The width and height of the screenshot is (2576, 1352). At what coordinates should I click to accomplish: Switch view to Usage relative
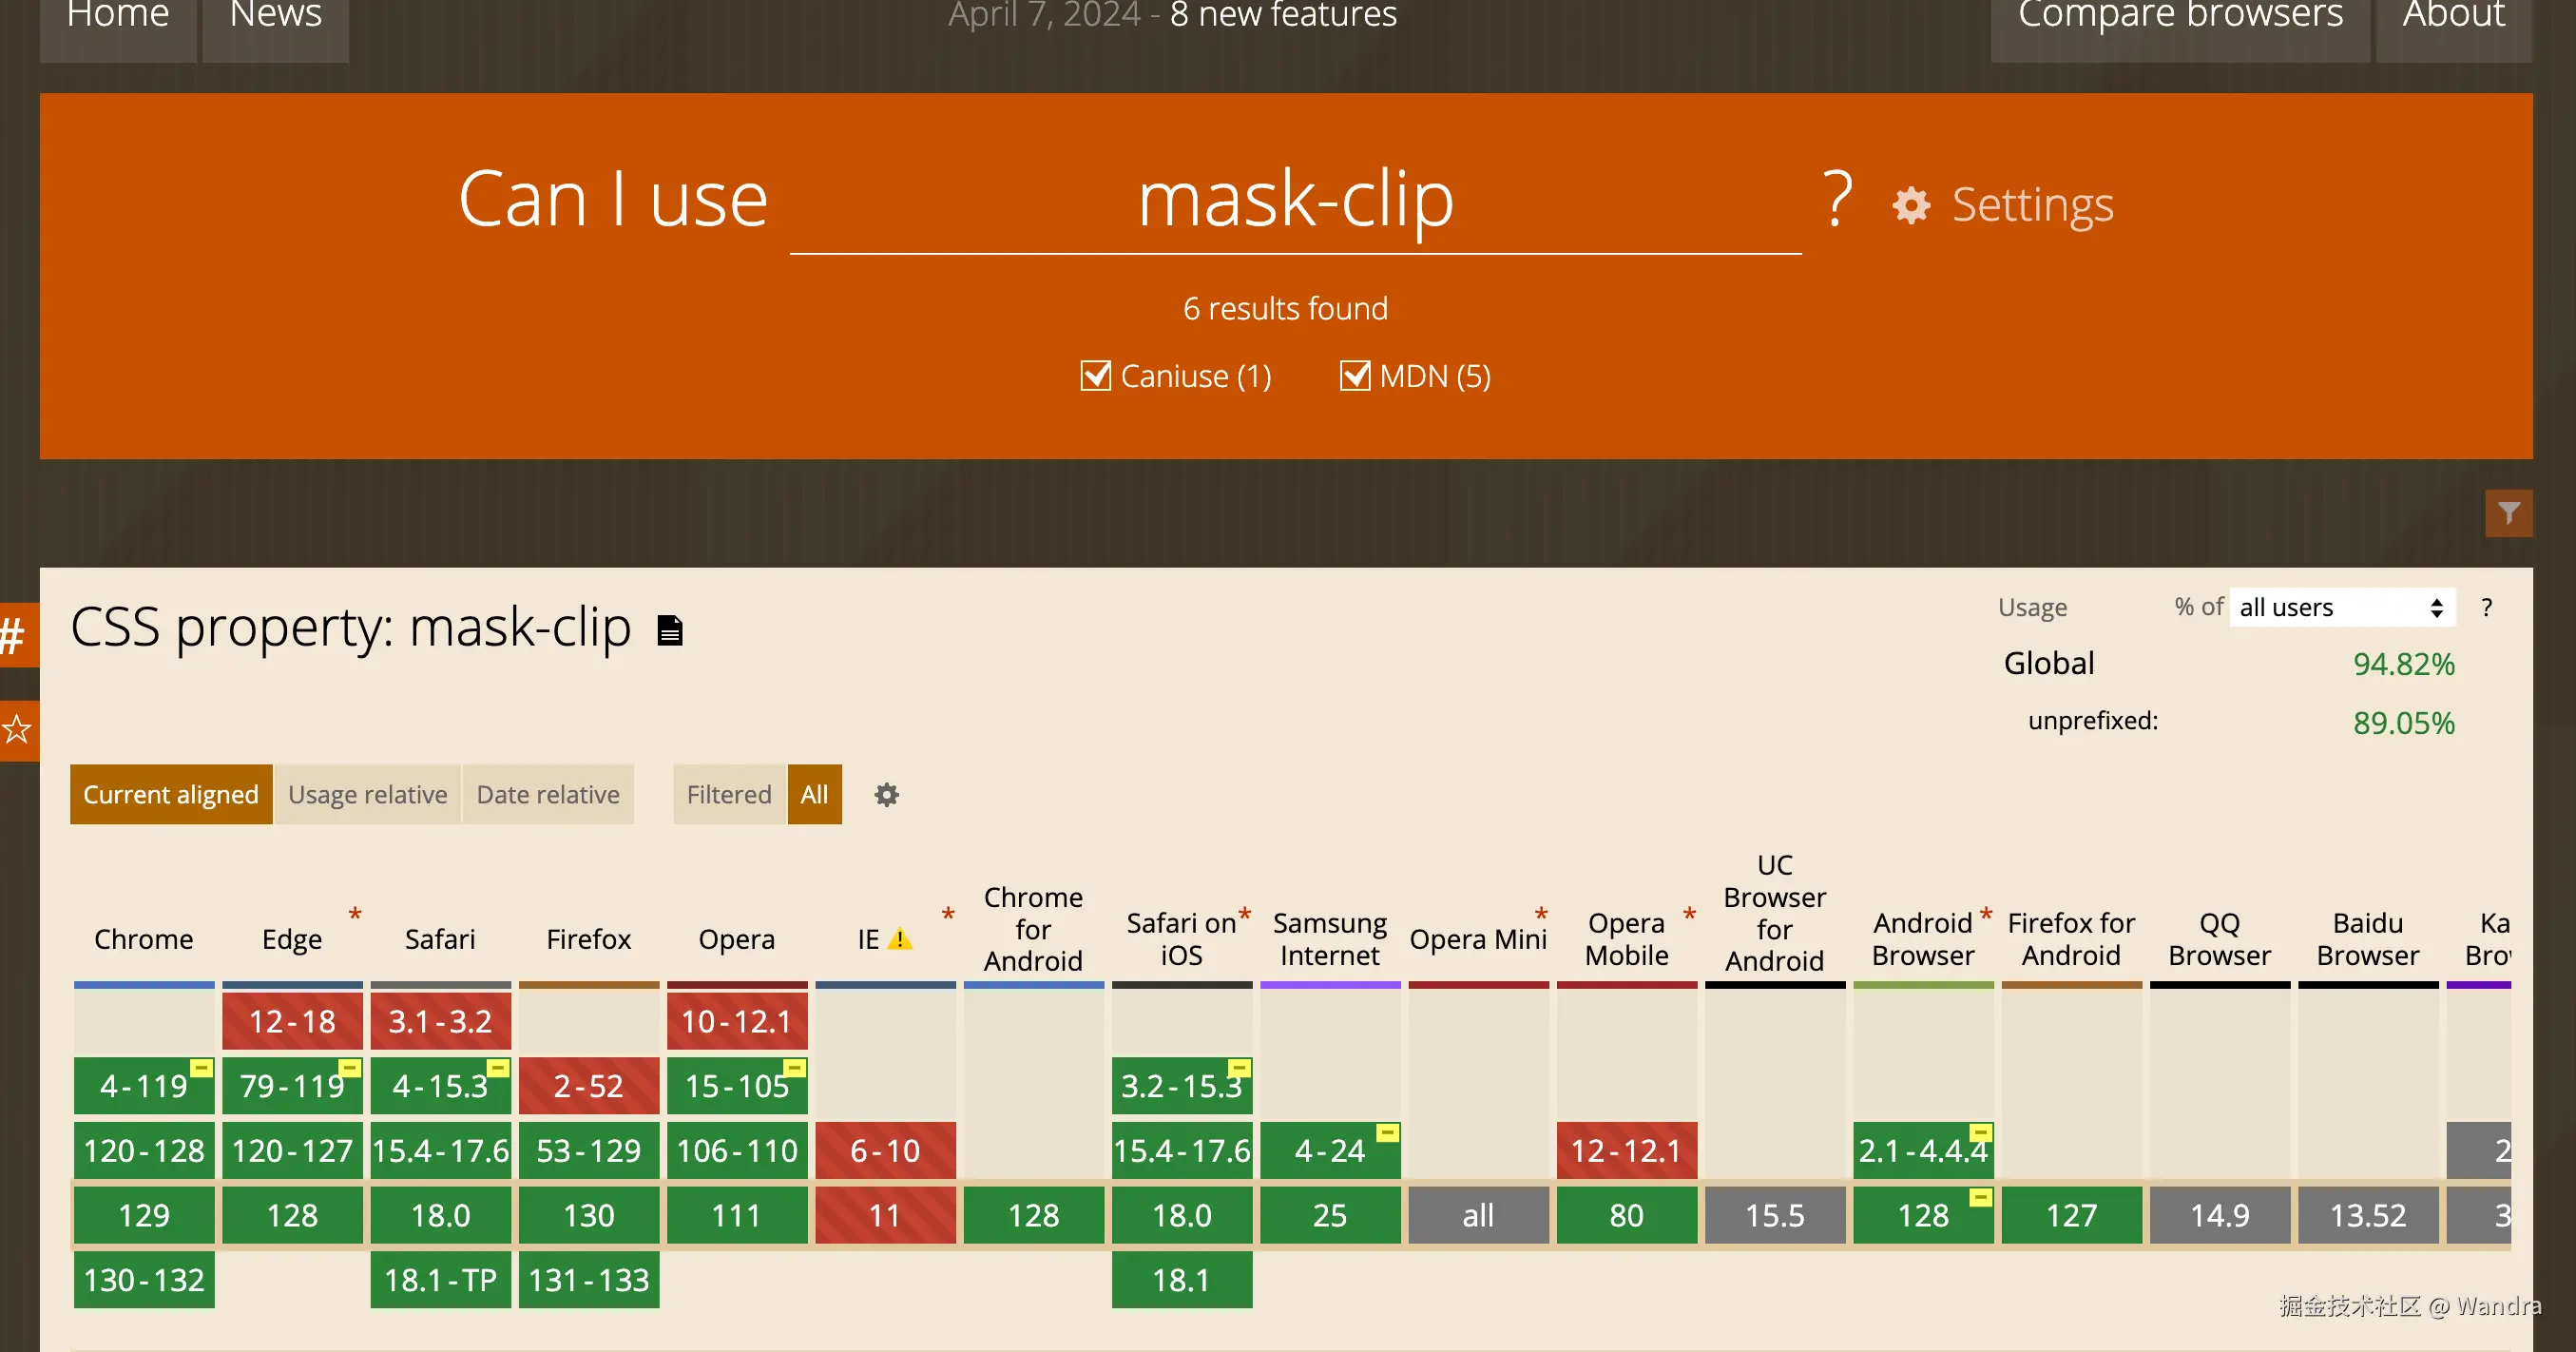tap(367, 794)
